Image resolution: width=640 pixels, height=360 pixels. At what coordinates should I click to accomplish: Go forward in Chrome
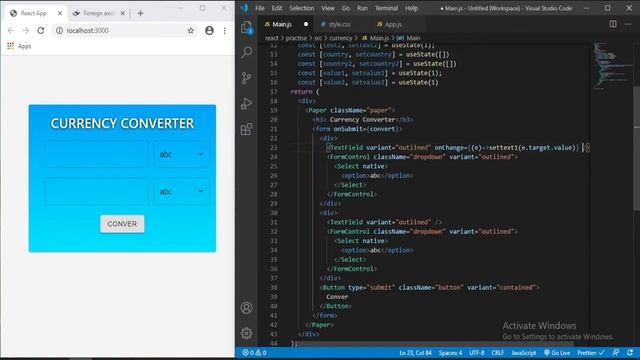tap(25, 31)
